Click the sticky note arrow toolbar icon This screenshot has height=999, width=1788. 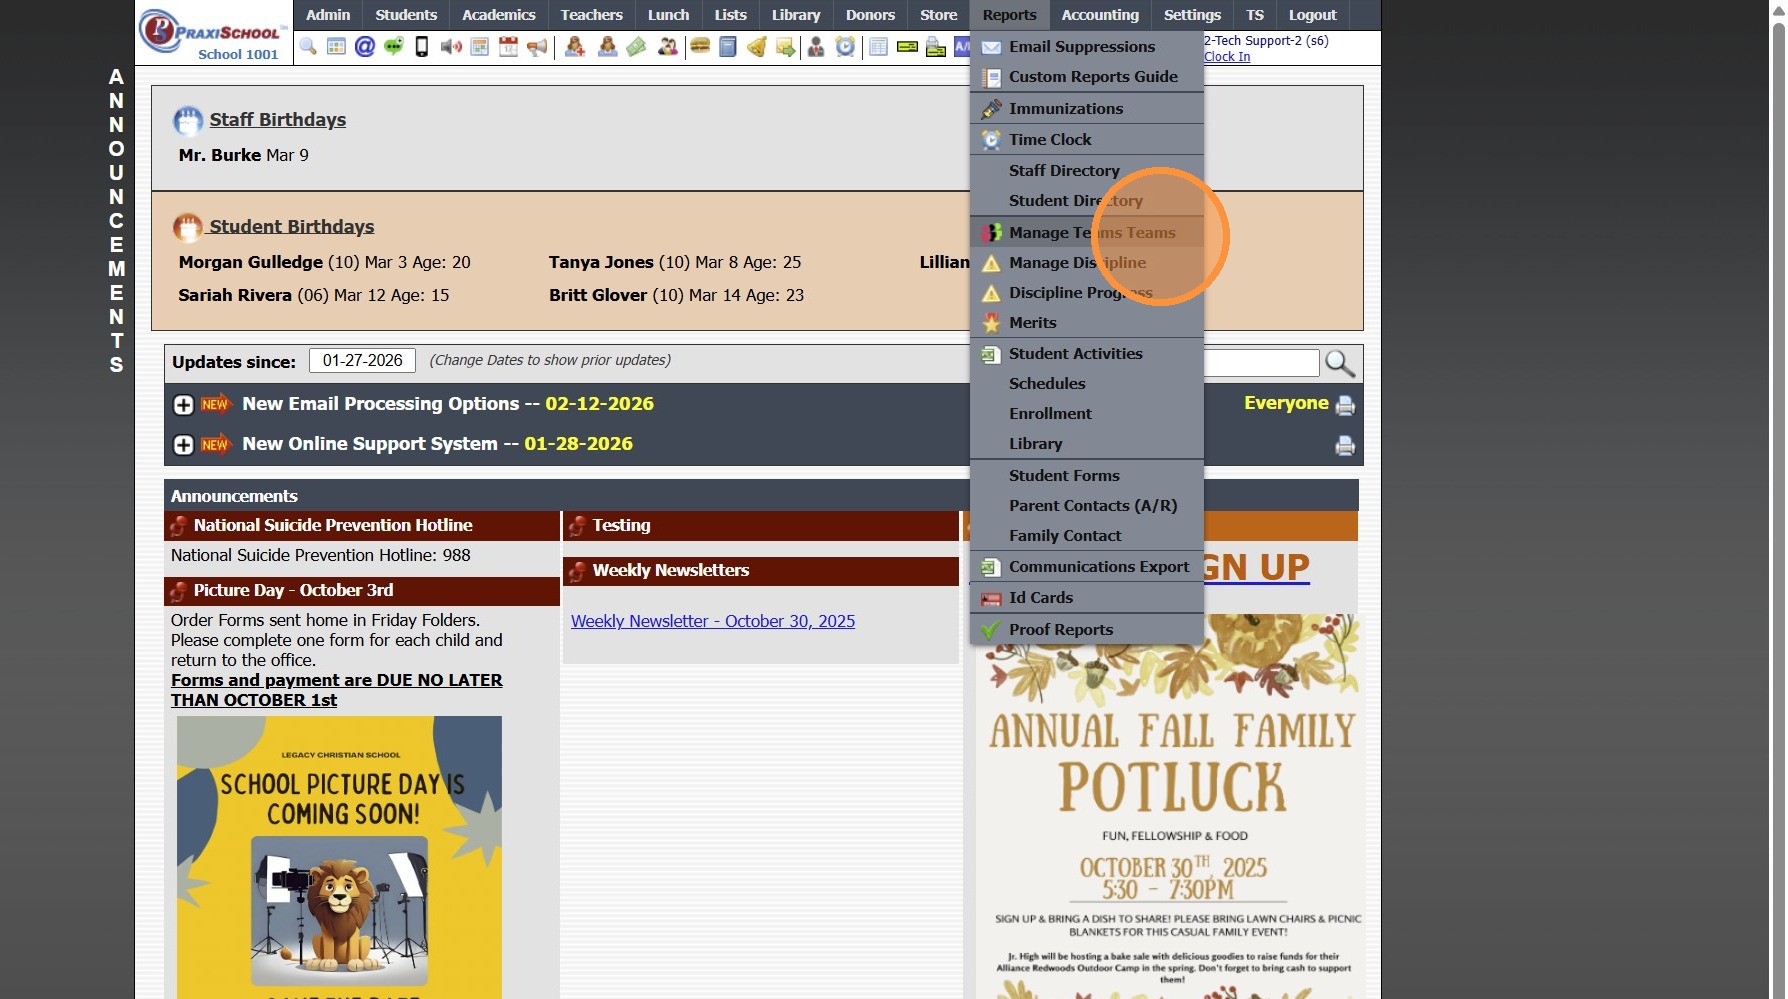(786, 47)
